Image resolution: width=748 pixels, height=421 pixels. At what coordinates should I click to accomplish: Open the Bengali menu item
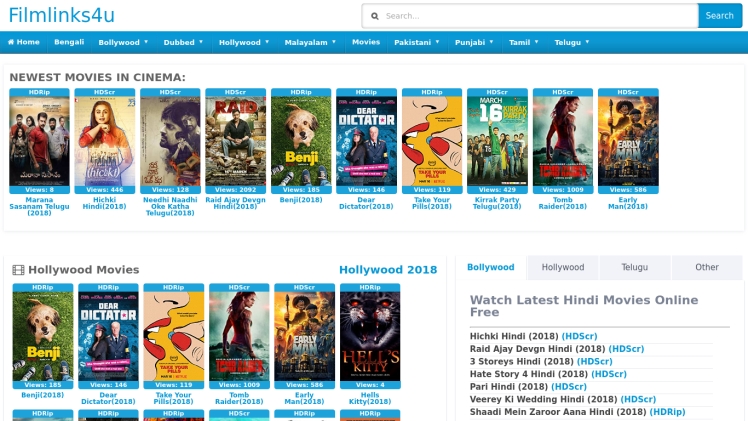click(x=69, y=42)
